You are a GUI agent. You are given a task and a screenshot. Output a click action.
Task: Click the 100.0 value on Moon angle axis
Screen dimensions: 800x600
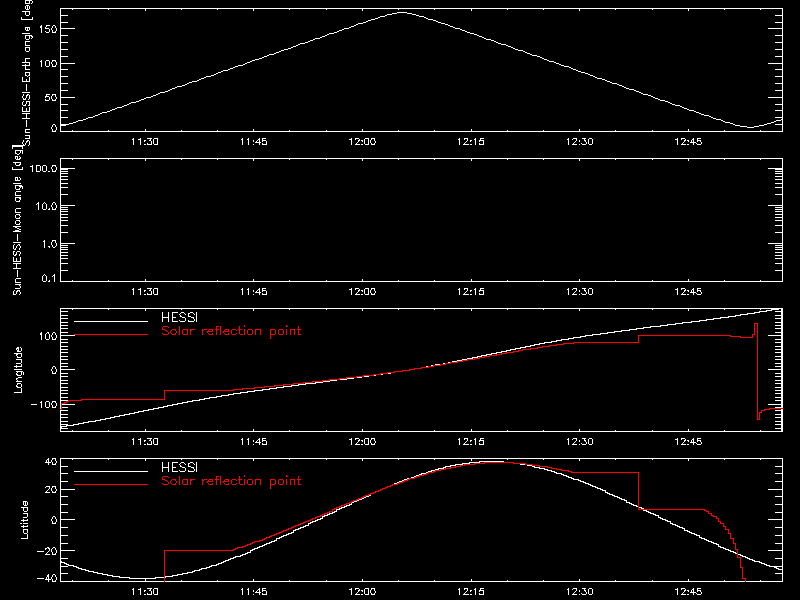pyautogui.click(x=43, y=169)
